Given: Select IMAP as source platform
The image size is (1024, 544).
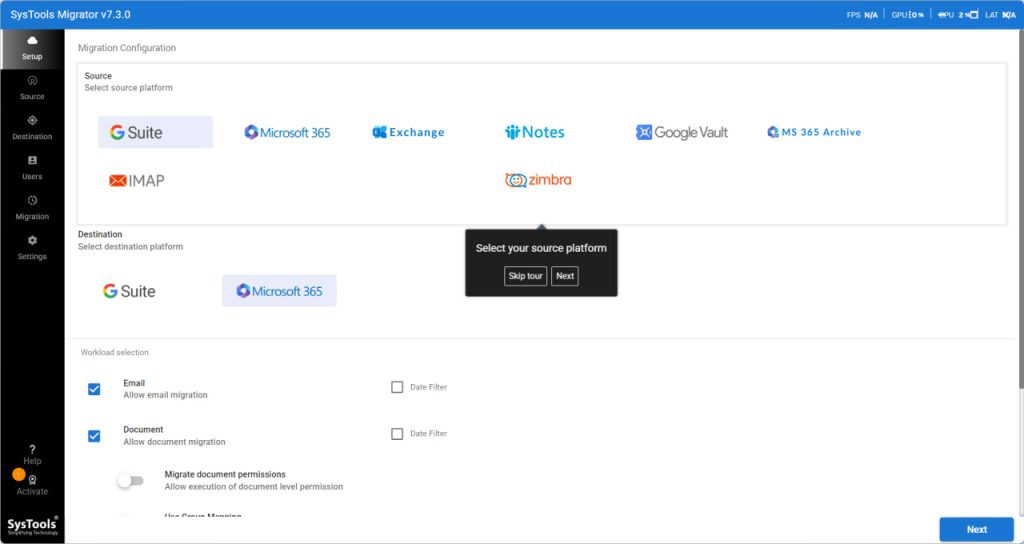Looking at the screenshot, I should click(136, 180).
